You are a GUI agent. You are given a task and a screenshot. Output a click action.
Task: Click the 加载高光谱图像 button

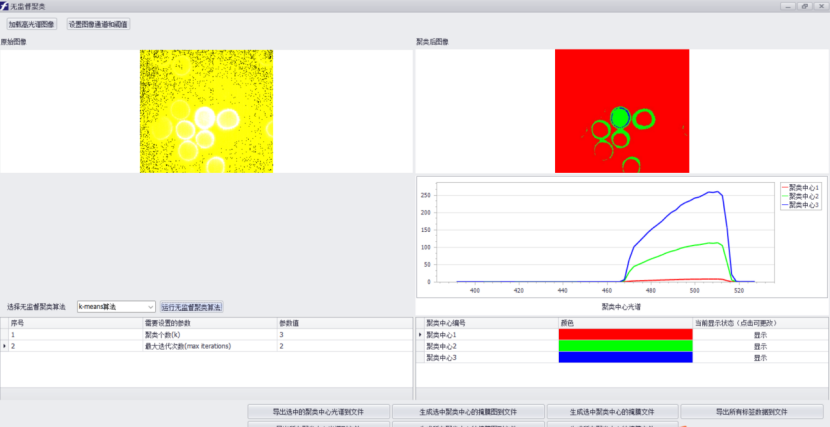[32, 23]
